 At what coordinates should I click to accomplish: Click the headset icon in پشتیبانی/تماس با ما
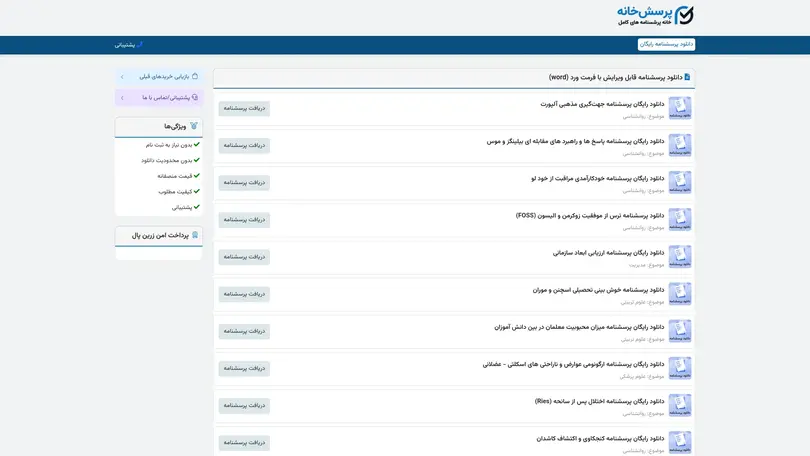coord(195,97)
